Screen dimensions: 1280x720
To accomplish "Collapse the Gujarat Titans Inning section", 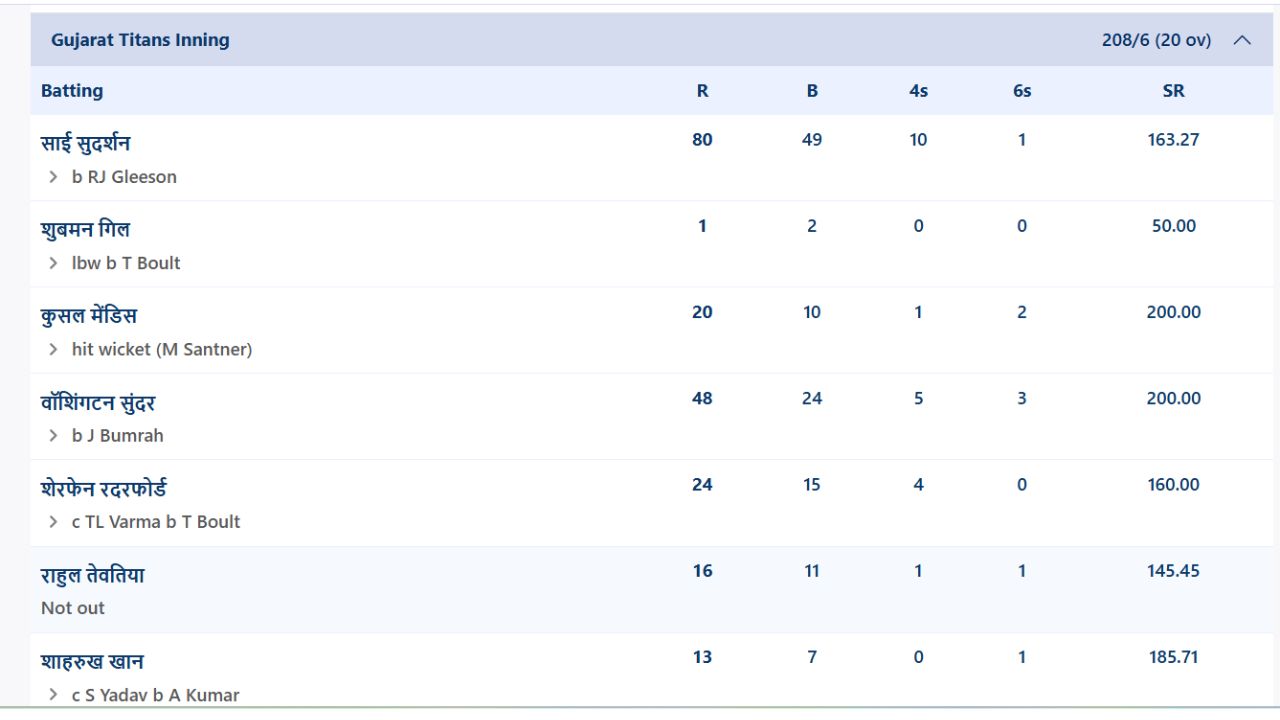I will coord(1242,40).
